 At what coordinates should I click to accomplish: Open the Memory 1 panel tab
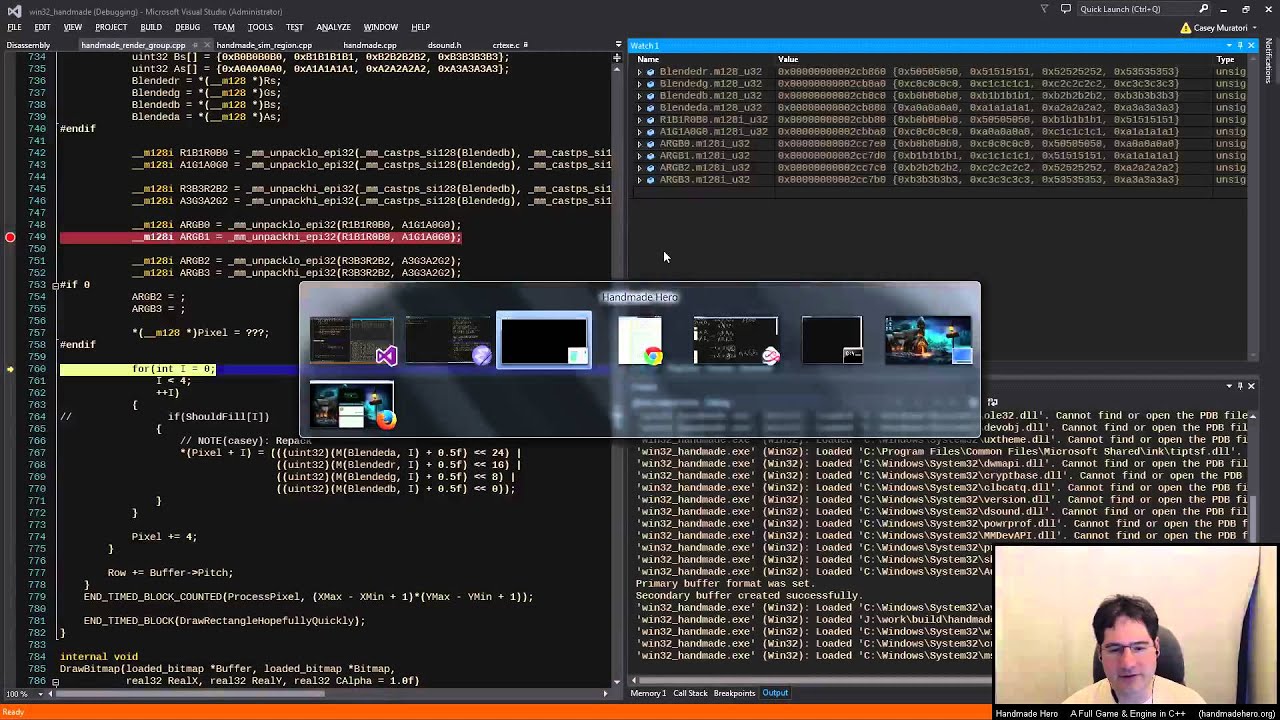(648, 693)
